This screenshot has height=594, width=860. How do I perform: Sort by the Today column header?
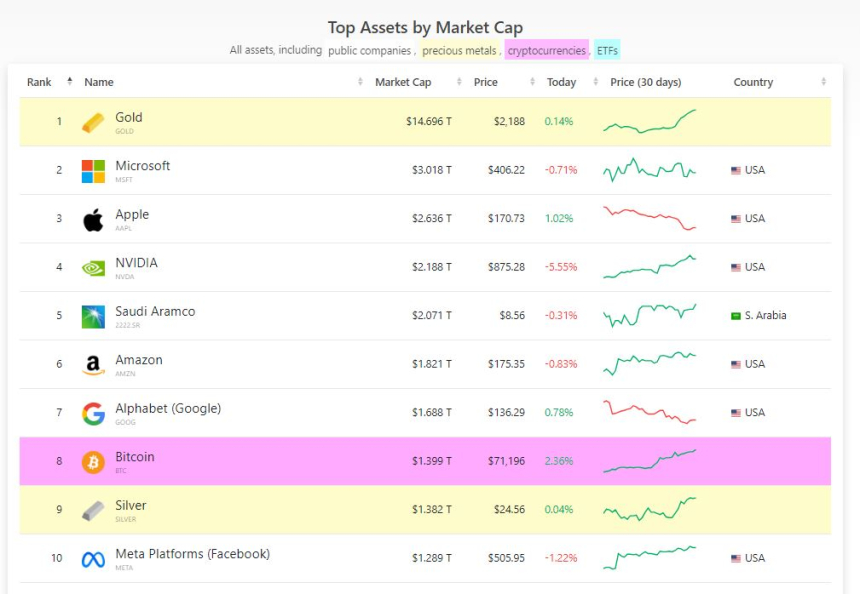tap(561, 82)
